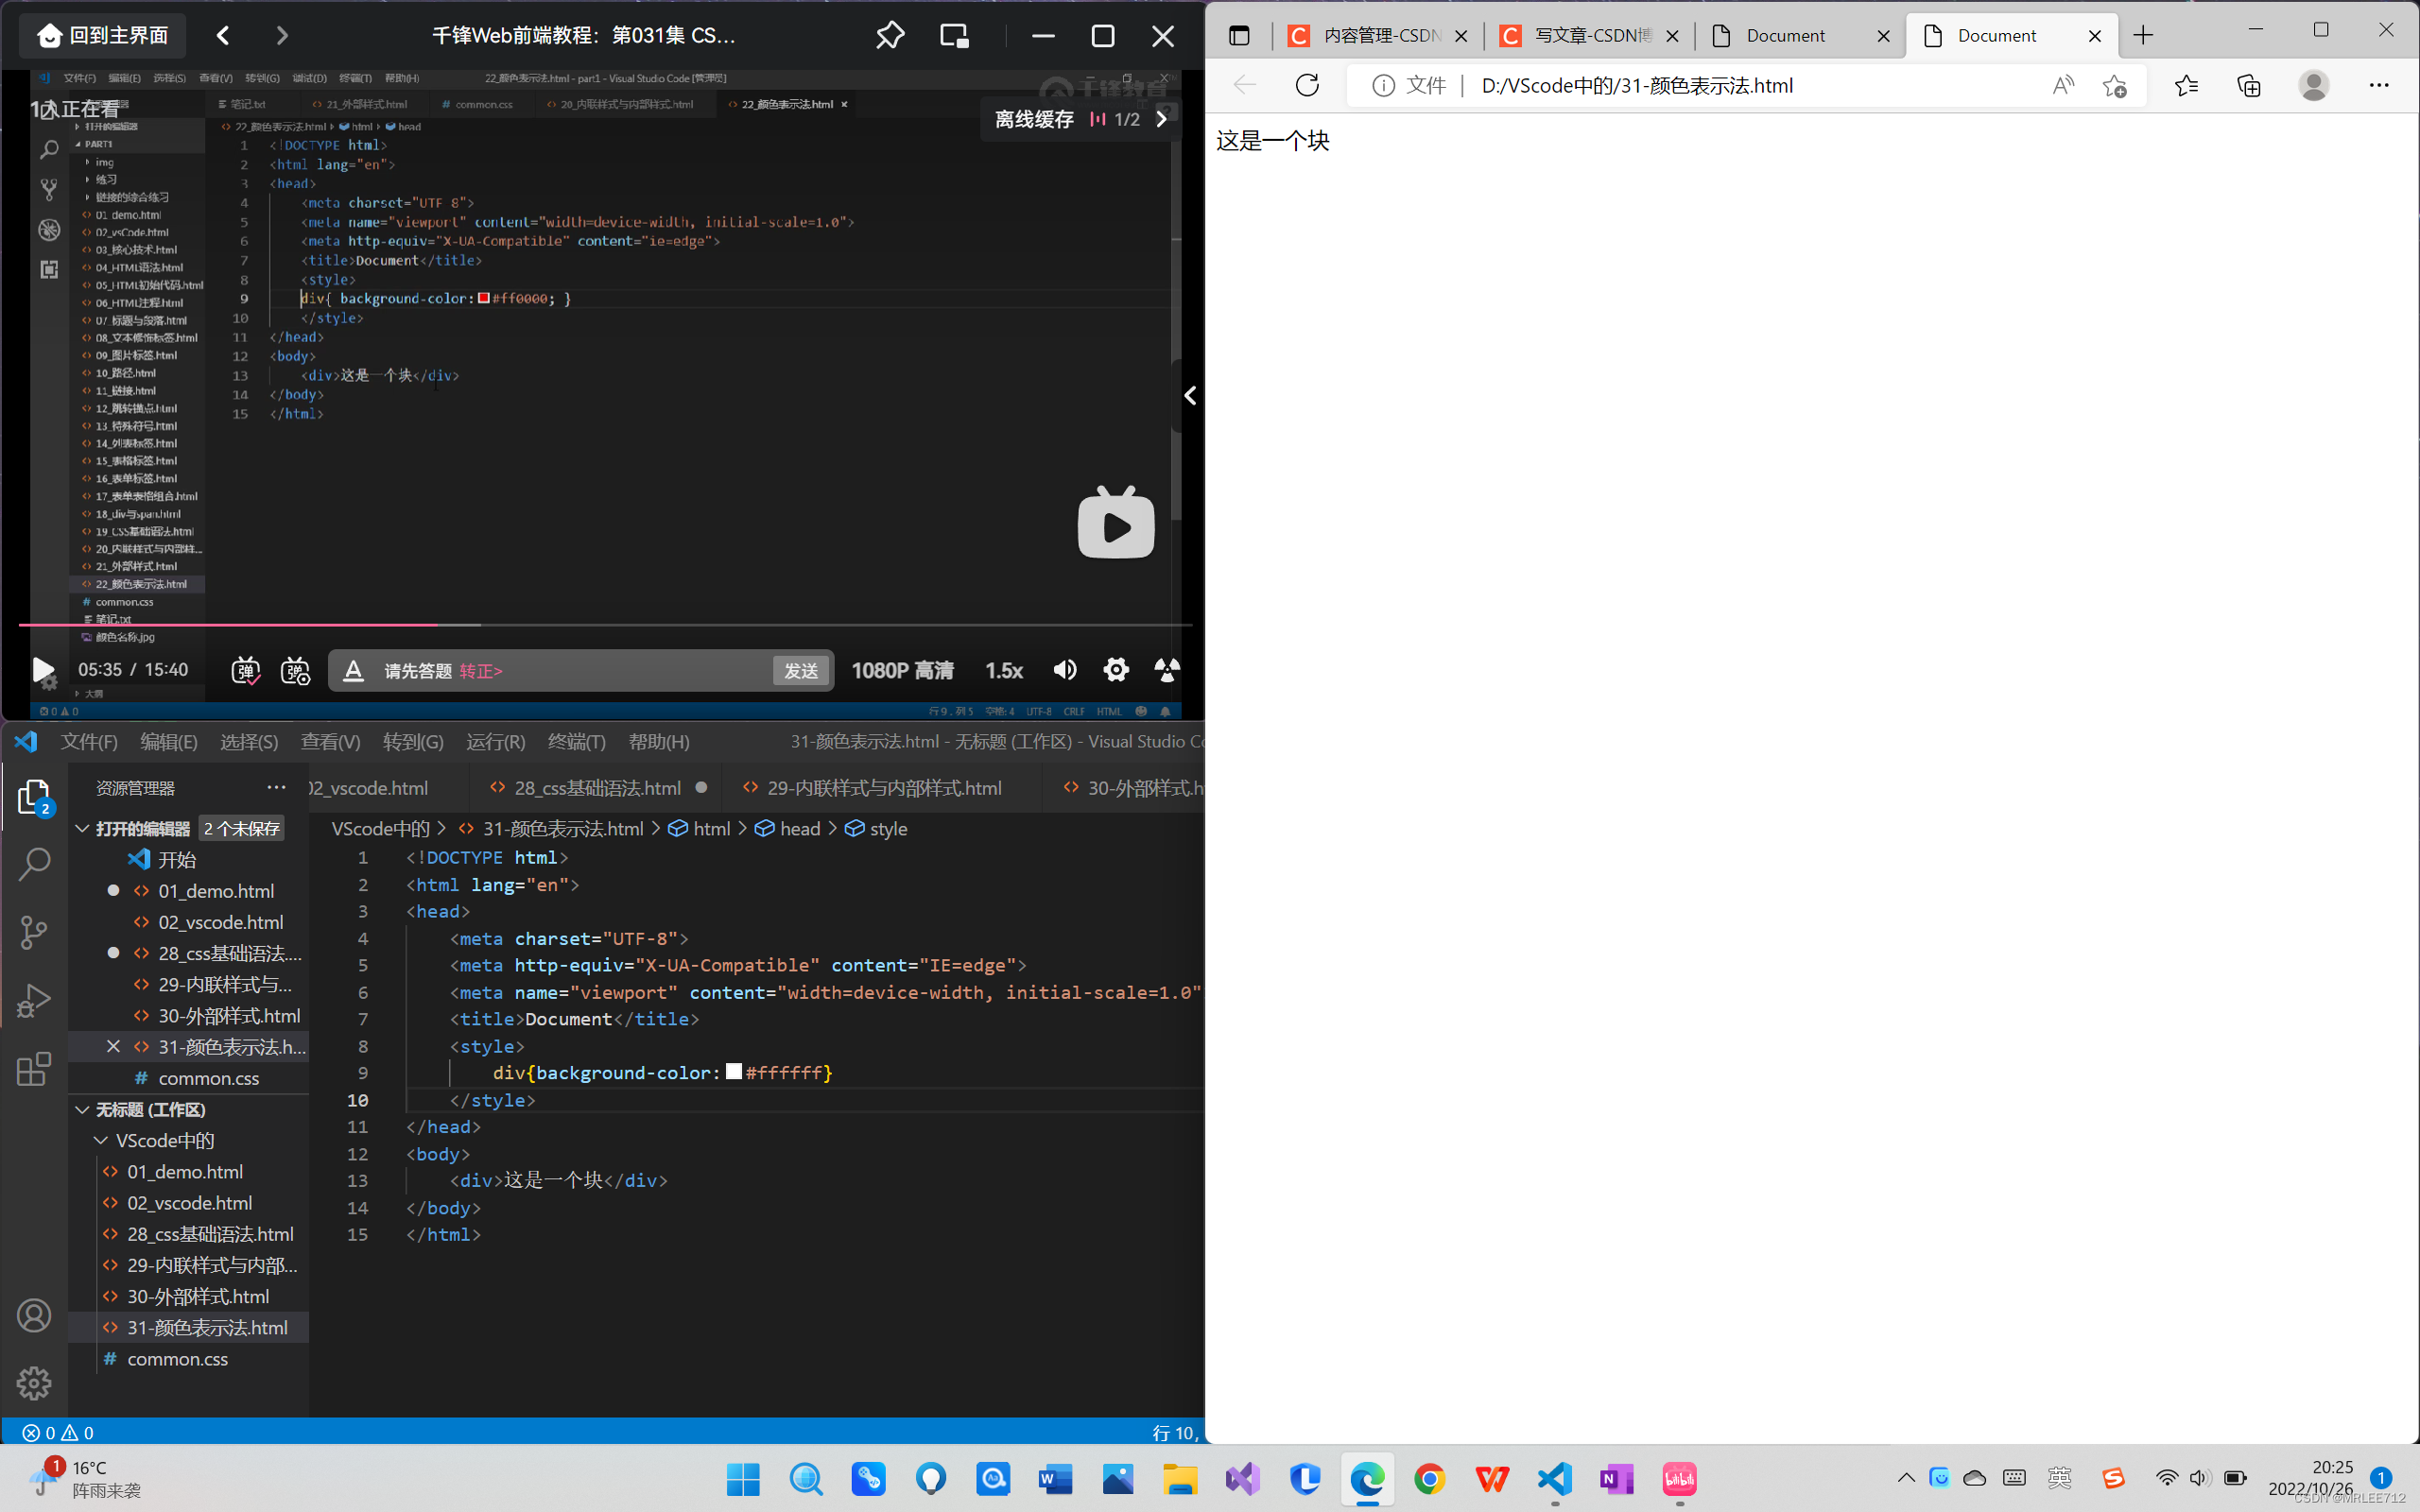The image size is (2420, 1512).
Task: Pin the video player window on top
Action: click(x=890, y=36)
